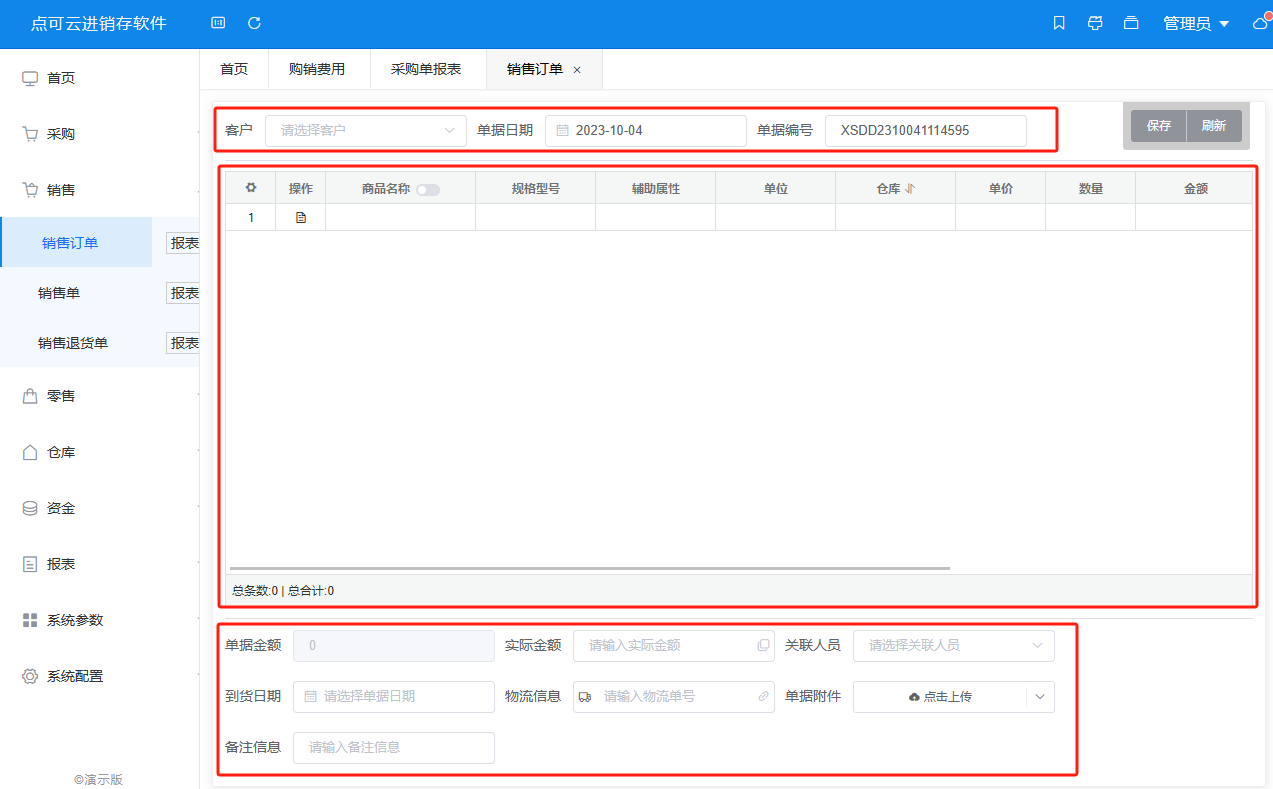Image resolution: width=1273 pixels, height=789 pixels.
Task: Open the 关联人员 dropdown
Action: (x=953, y=646)
